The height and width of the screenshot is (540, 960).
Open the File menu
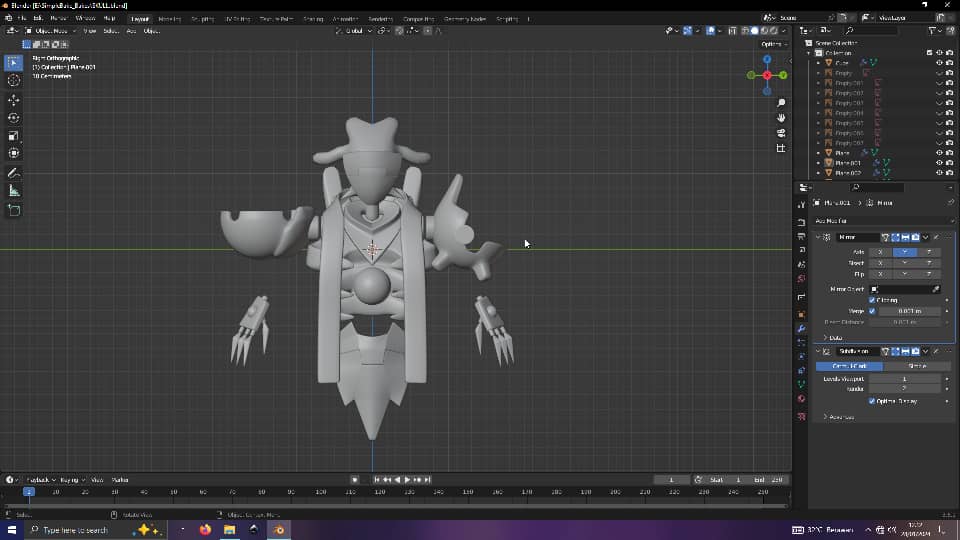point(21,18)
